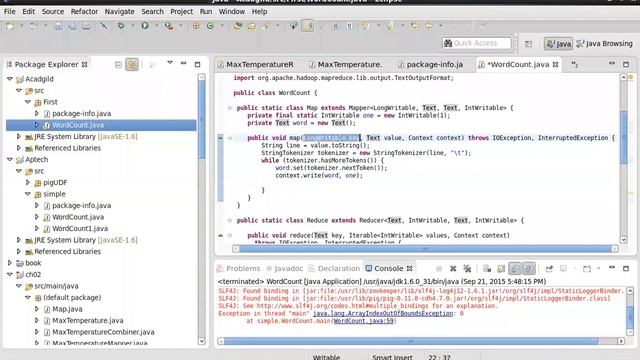This screenshot has height=360, width=640.
Task: Open the Package Explorer view menu
Action: click(x=170, y=63)
